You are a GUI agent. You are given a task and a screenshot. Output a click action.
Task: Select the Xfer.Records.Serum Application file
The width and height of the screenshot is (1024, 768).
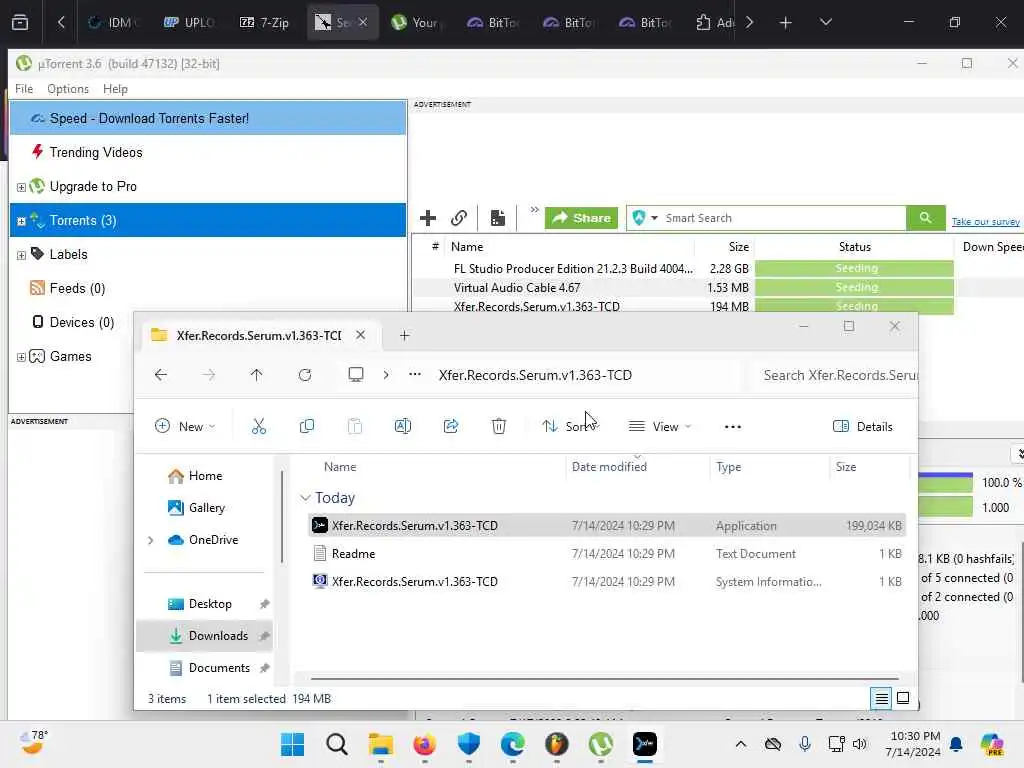click(607, 526)
